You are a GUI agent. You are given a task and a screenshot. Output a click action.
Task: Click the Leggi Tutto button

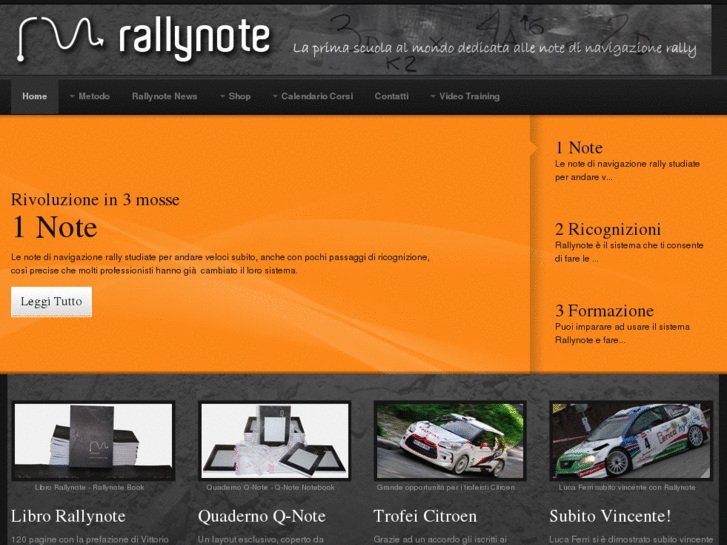point(51,302)
